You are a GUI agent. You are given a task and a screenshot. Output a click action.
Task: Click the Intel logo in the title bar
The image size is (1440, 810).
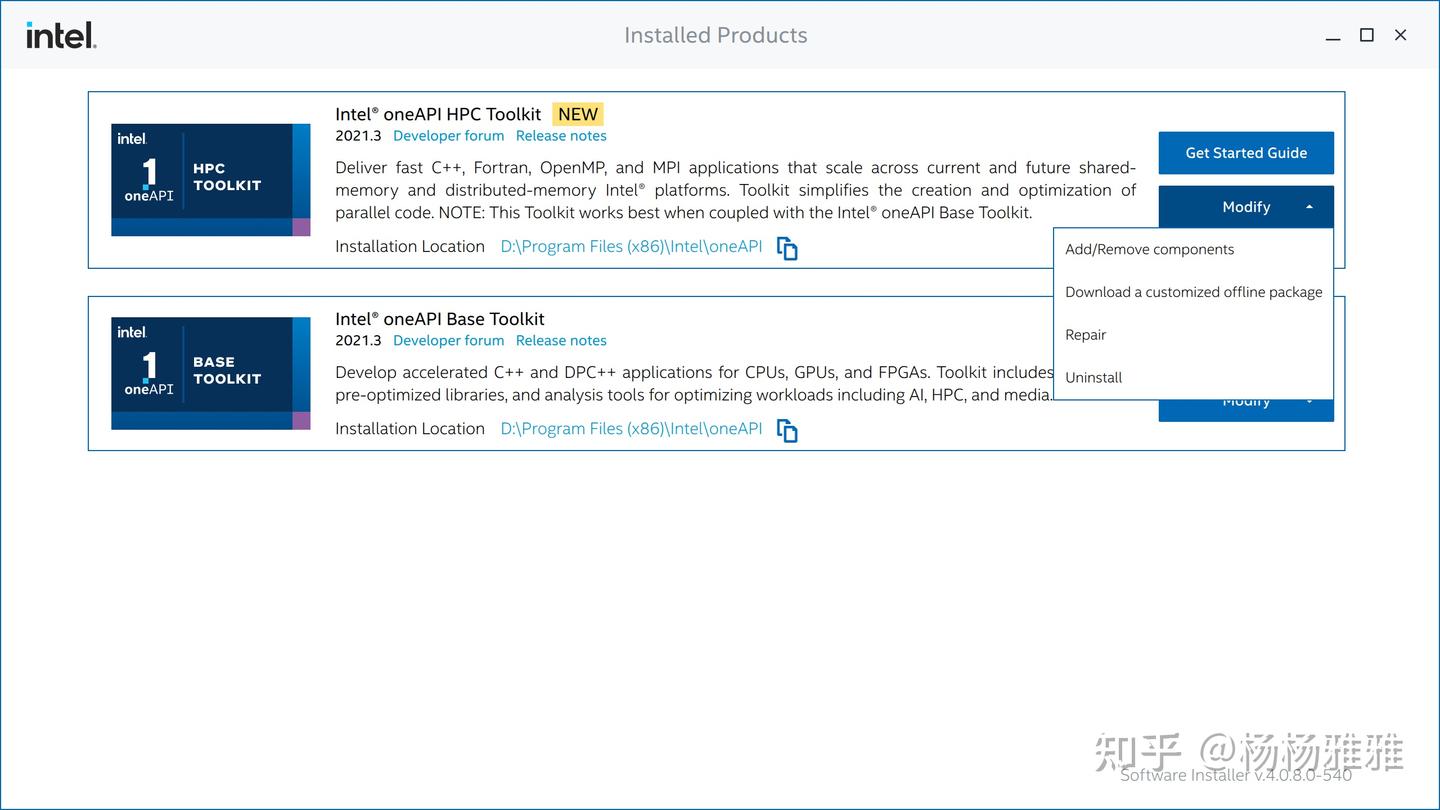[x=60, y=34]
